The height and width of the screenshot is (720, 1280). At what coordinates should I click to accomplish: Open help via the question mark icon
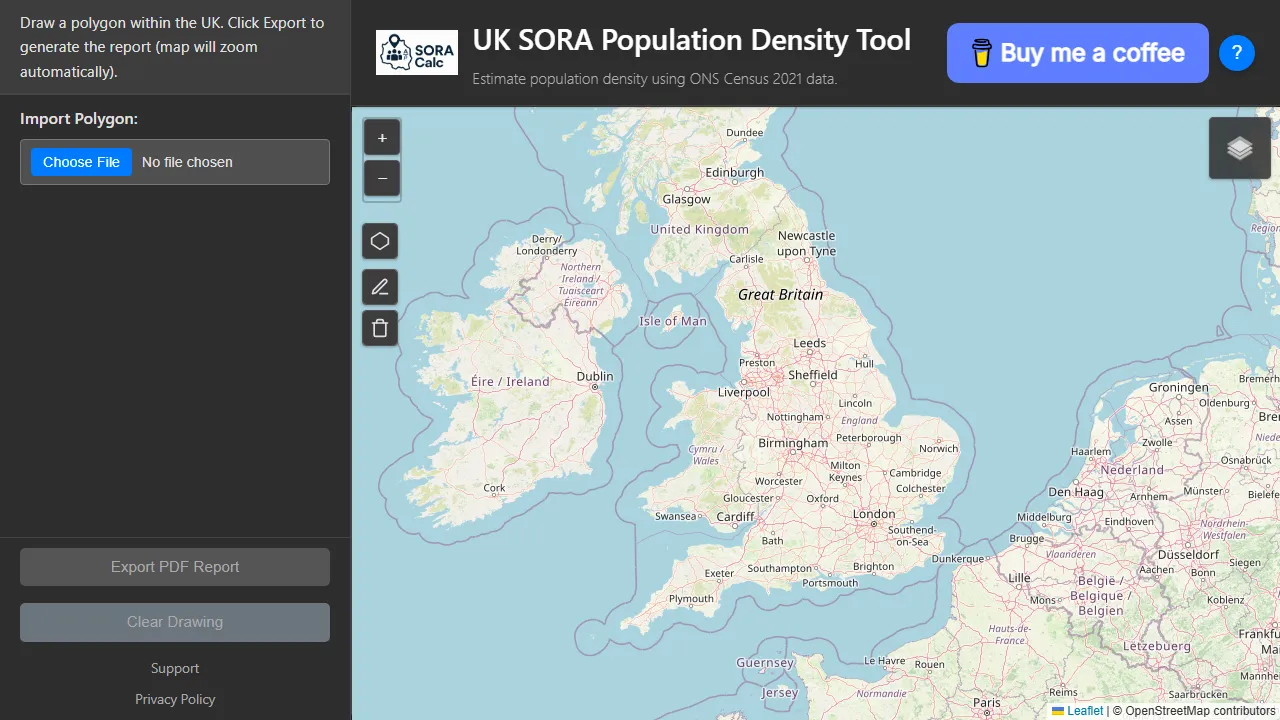point(1237,53)
